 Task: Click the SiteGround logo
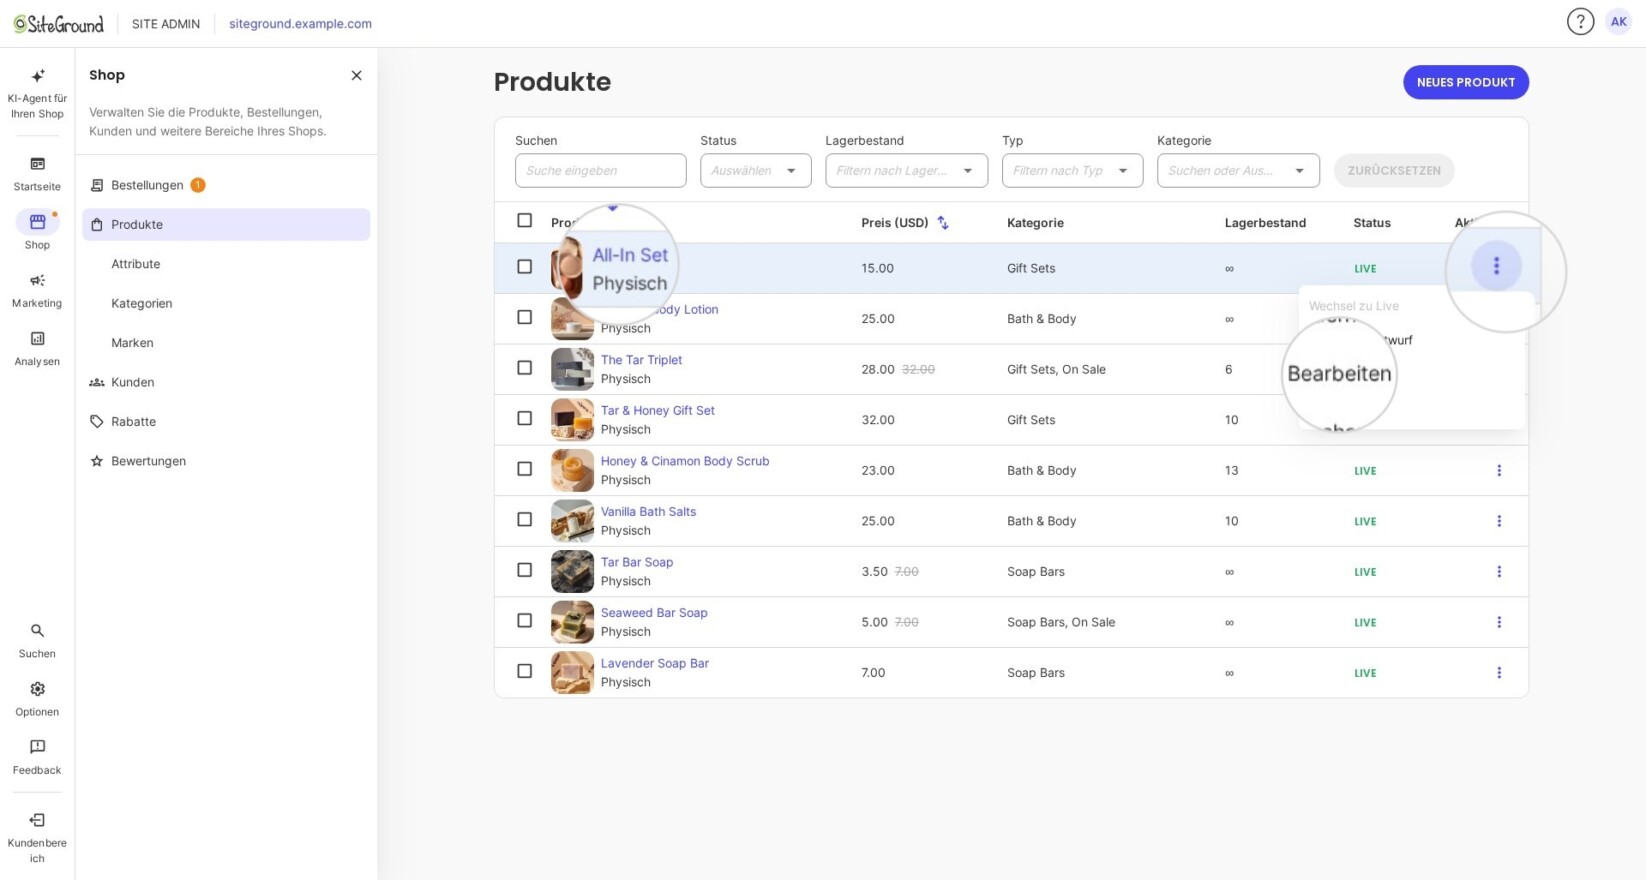coord(58,24)
